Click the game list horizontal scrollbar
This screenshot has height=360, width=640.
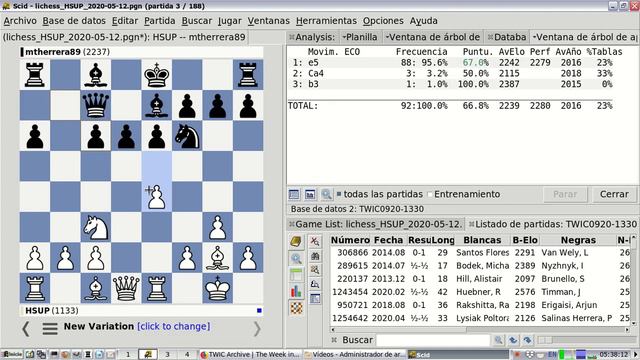[480, 330]
